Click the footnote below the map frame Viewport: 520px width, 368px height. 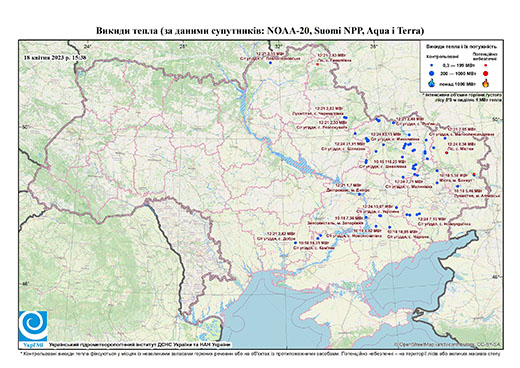click(x=260, y=353)
